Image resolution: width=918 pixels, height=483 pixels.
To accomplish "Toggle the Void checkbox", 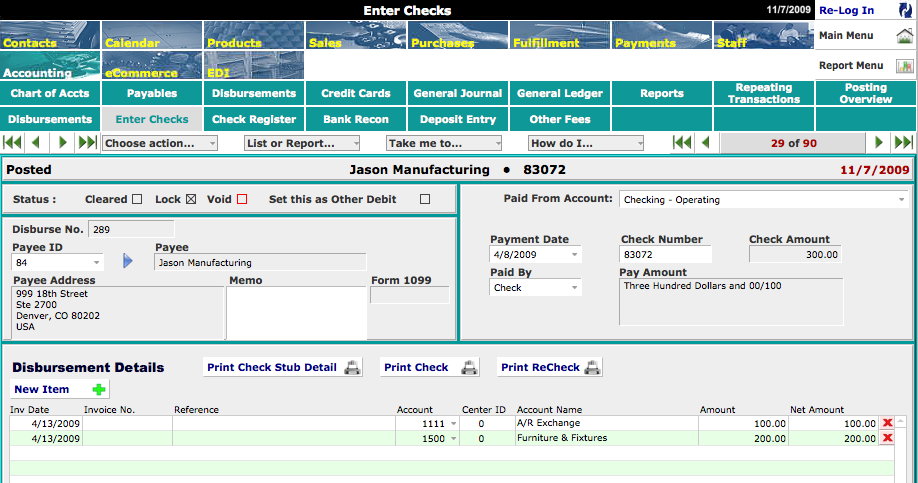I will pyautogui.click(x=242, y=199).
